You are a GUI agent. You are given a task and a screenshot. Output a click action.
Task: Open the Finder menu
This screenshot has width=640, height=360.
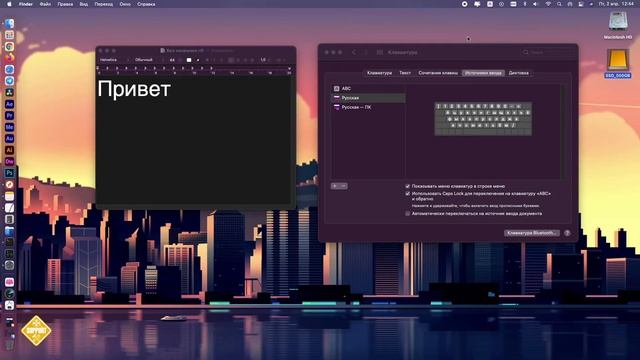(26, 4)
